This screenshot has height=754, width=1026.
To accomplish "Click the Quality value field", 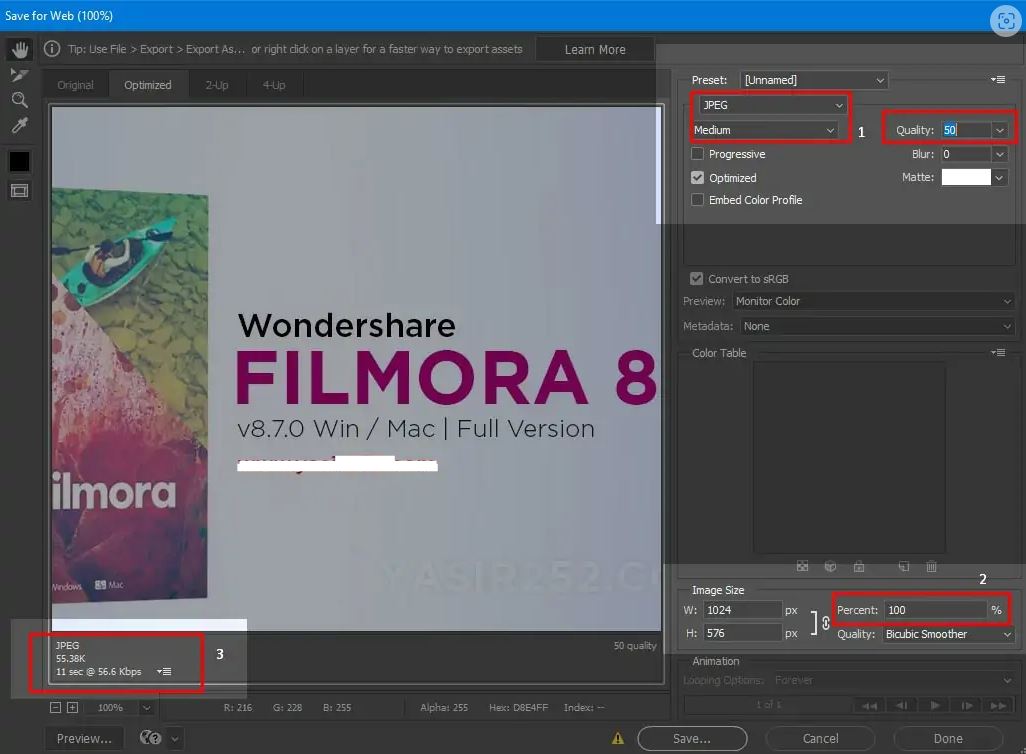I will pos(966,130).
